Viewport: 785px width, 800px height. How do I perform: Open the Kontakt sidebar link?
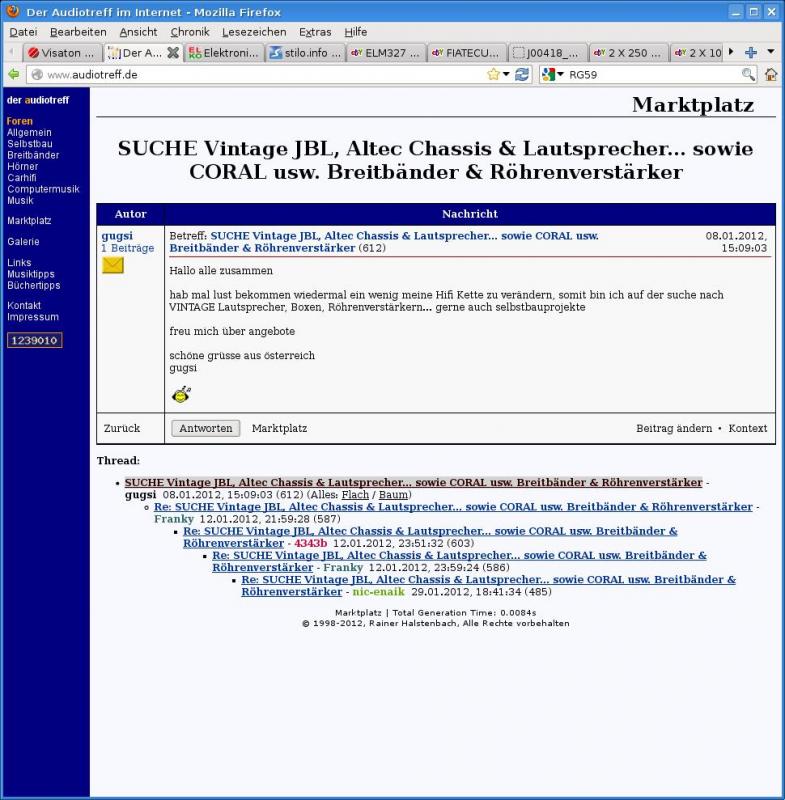(24, 305)
